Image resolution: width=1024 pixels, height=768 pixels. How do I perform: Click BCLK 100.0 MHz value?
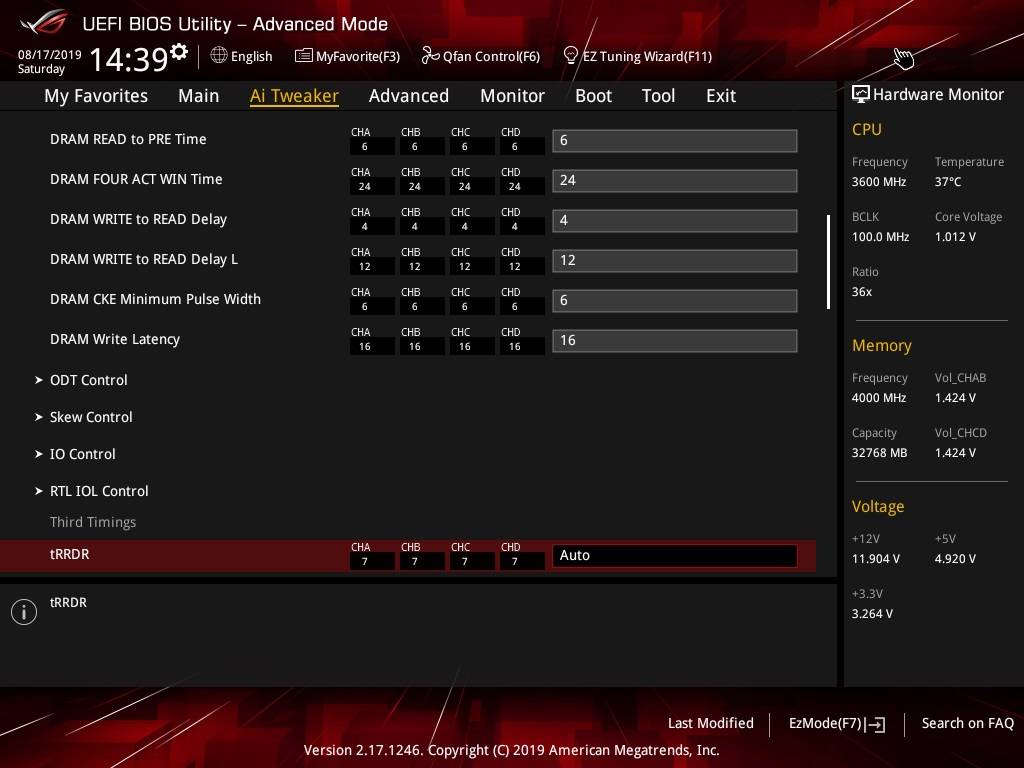(x=880, y=237)
